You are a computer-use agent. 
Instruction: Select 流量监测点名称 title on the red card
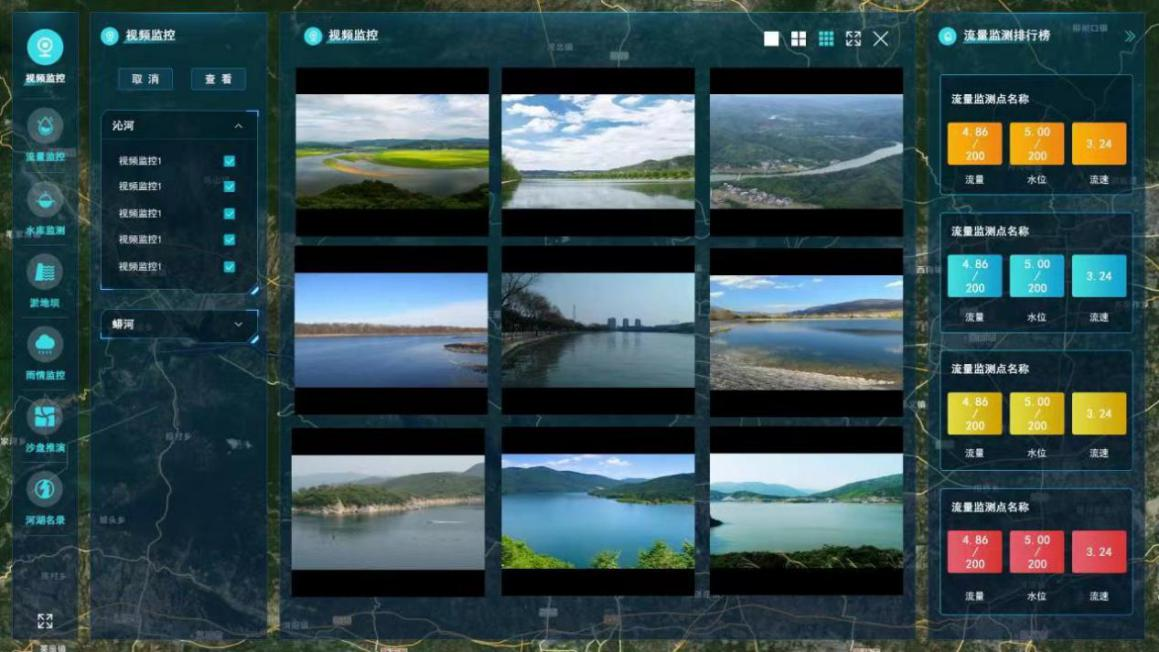(x=990, y=507)
